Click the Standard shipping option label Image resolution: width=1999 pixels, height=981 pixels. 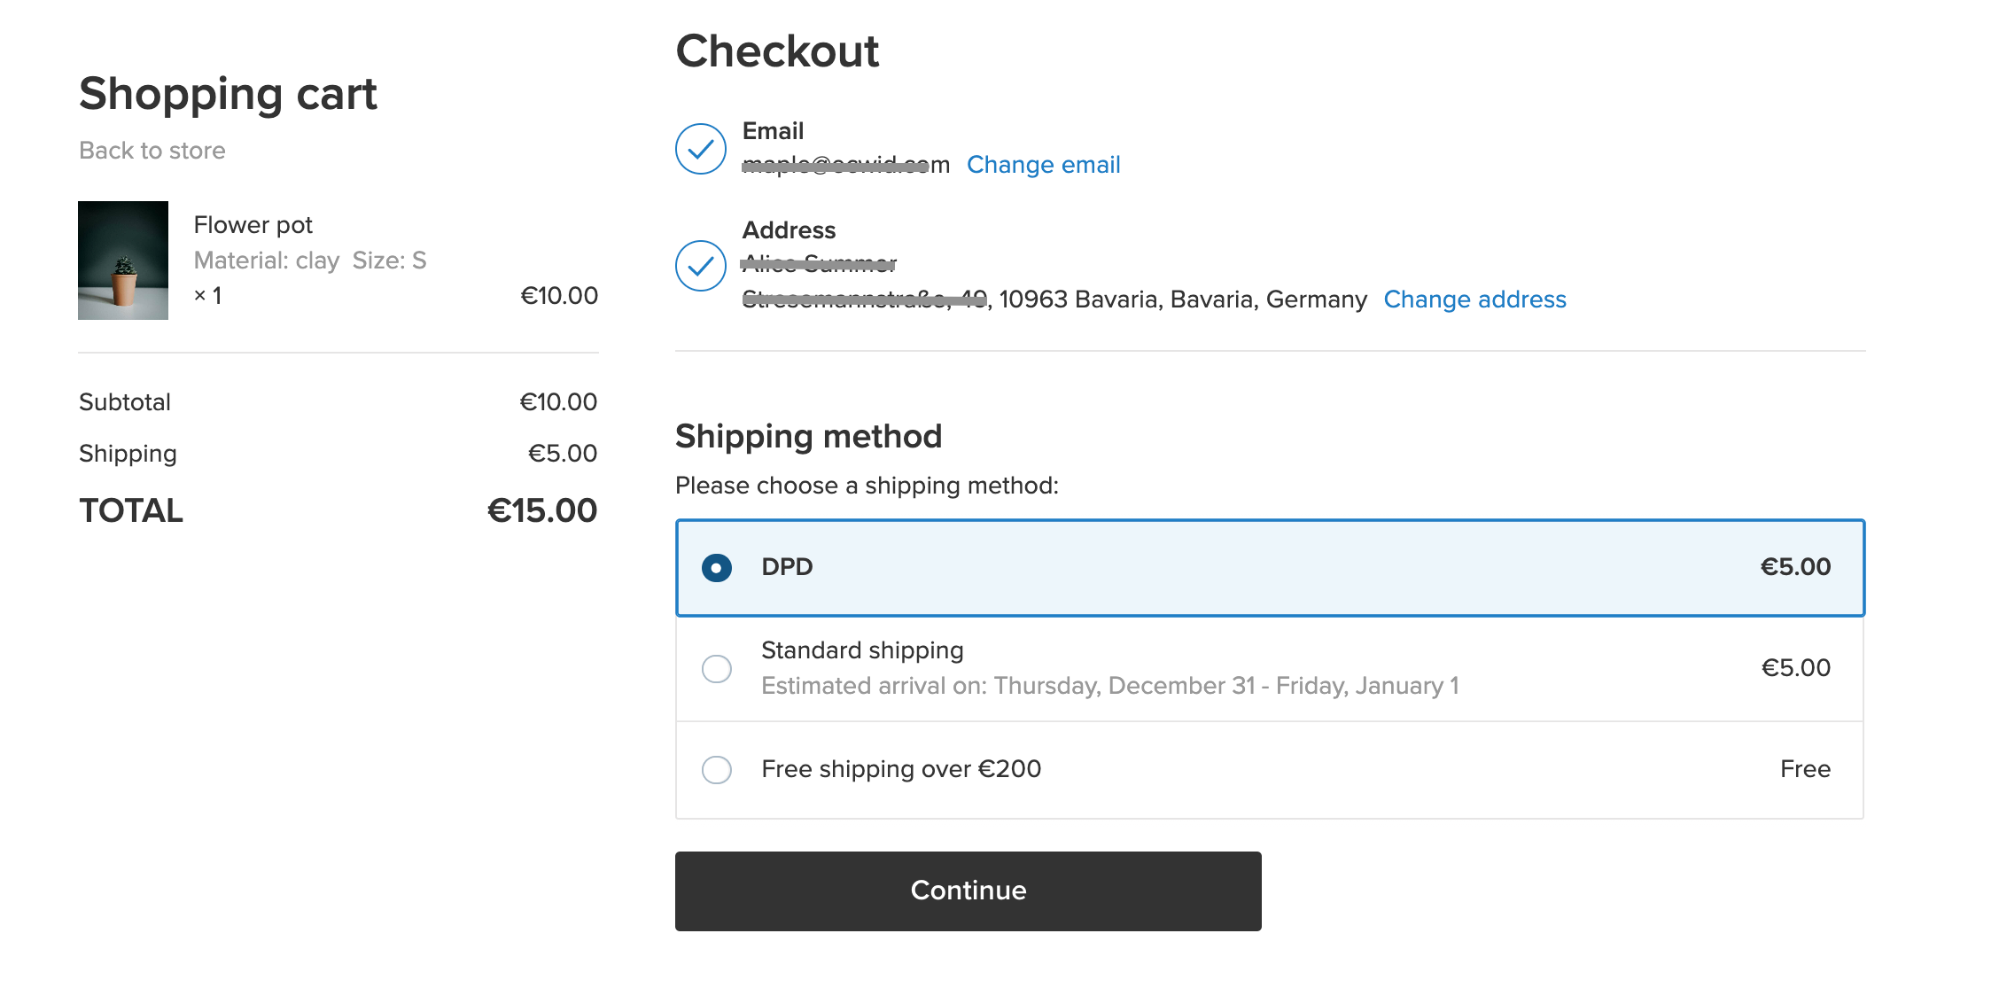(862, 651)
